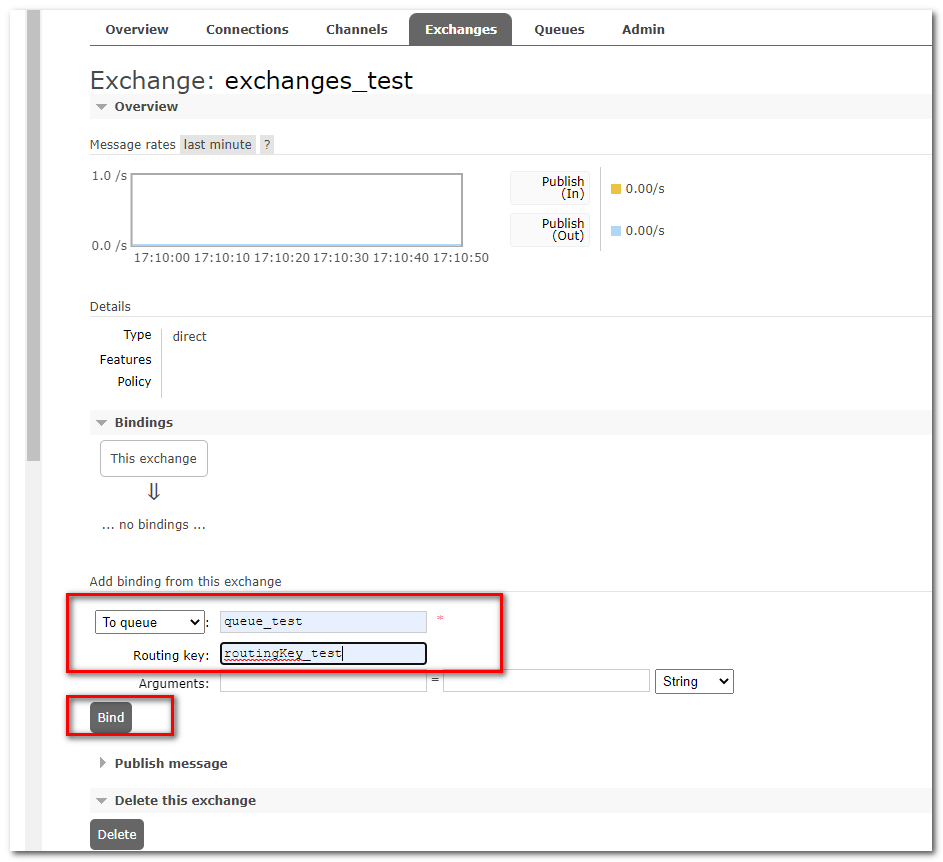The height and width of the screenshot is (862, 943).
Task: Open the String argument type dropdown
Action: click(694, 681)
